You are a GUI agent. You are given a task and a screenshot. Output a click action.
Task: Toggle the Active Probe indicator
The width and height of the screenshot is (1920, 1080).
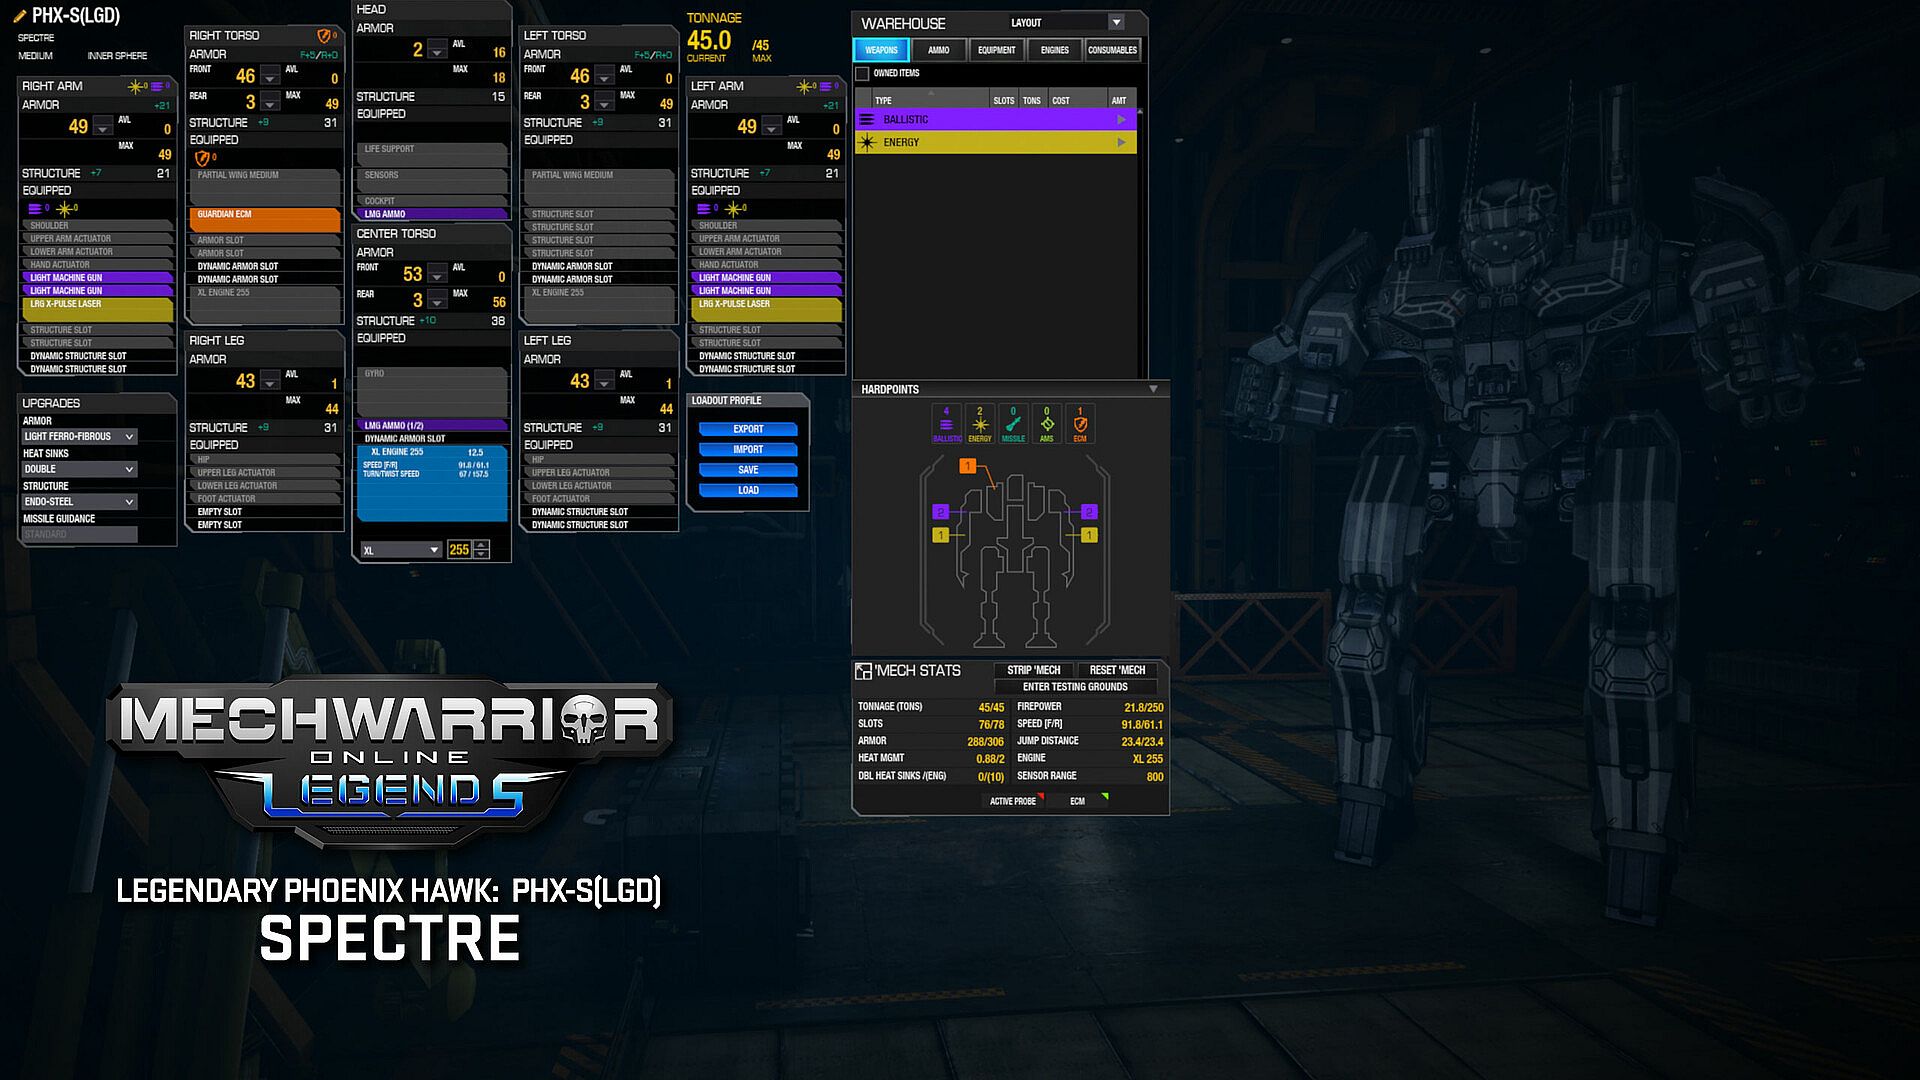coord(1015,801)
